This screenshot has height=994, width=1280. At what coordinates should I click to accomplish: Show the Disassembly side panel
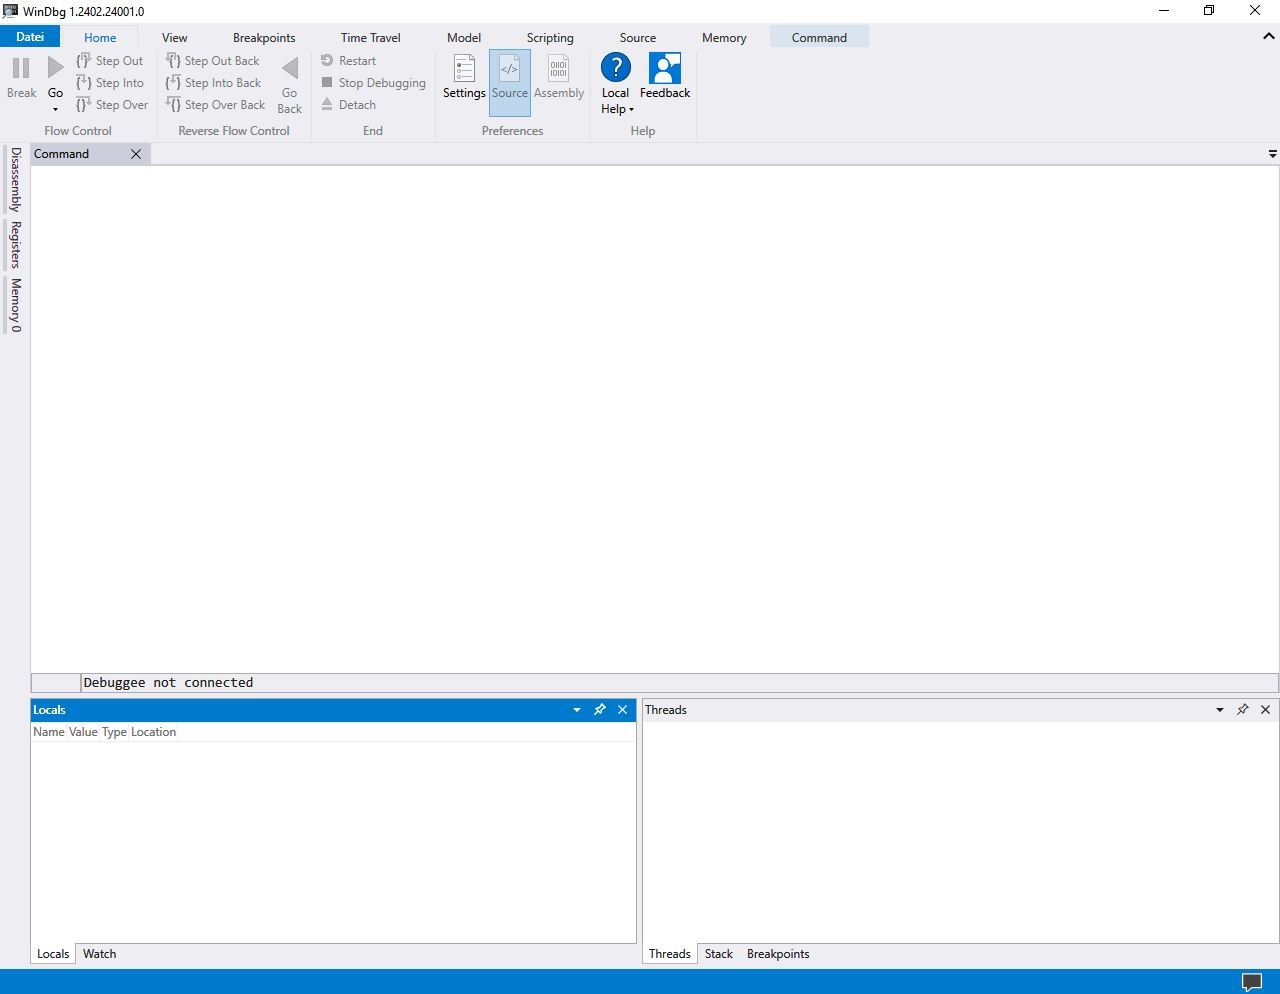pyautogui.click(x=15, y=179)
